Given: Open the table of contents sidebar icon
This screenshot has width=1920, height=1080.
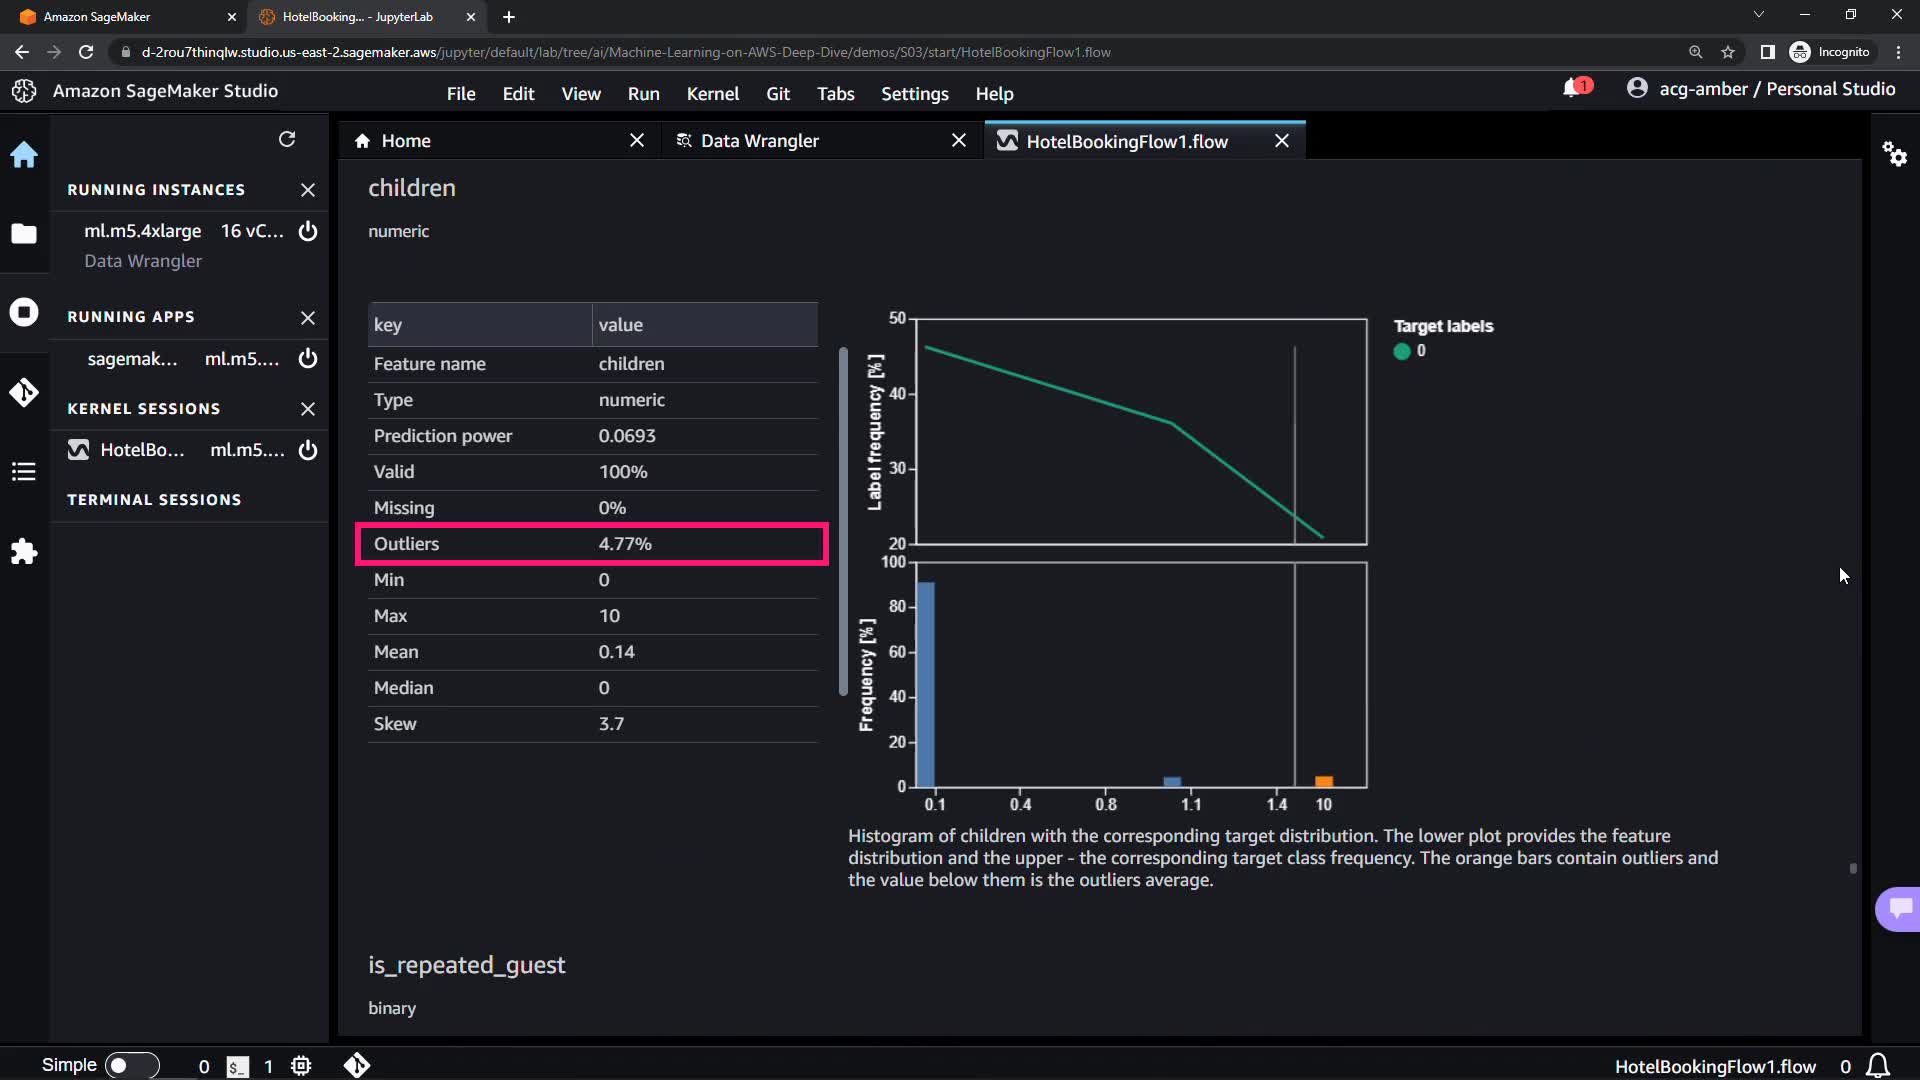Looking at the screenshot, I should [x=24, y=471].
